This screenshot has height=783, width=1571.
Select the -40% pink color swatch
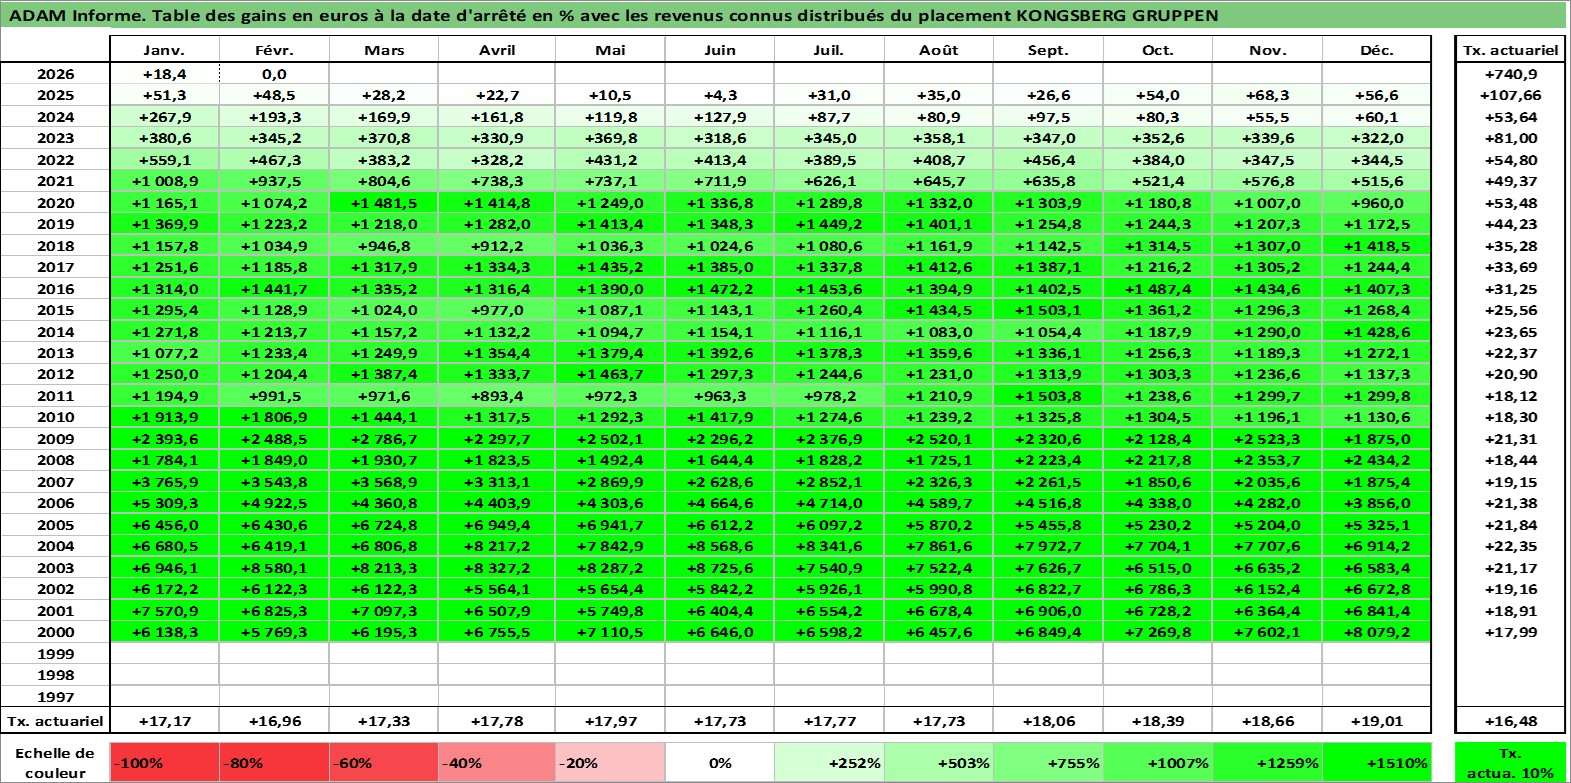click(497, 763)
